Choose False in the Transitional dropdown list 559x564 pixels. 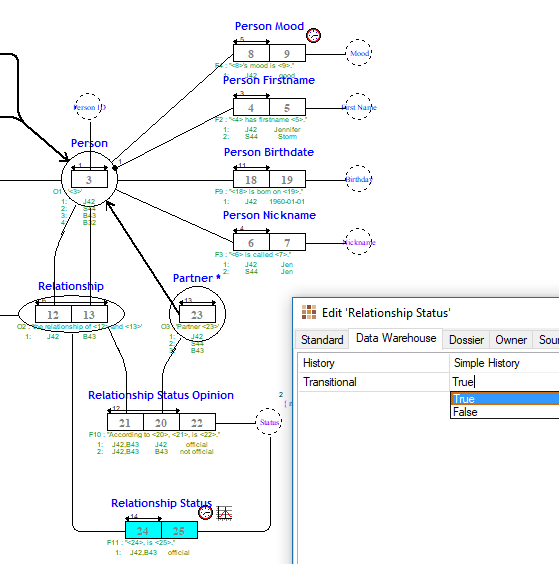(505, 412)
